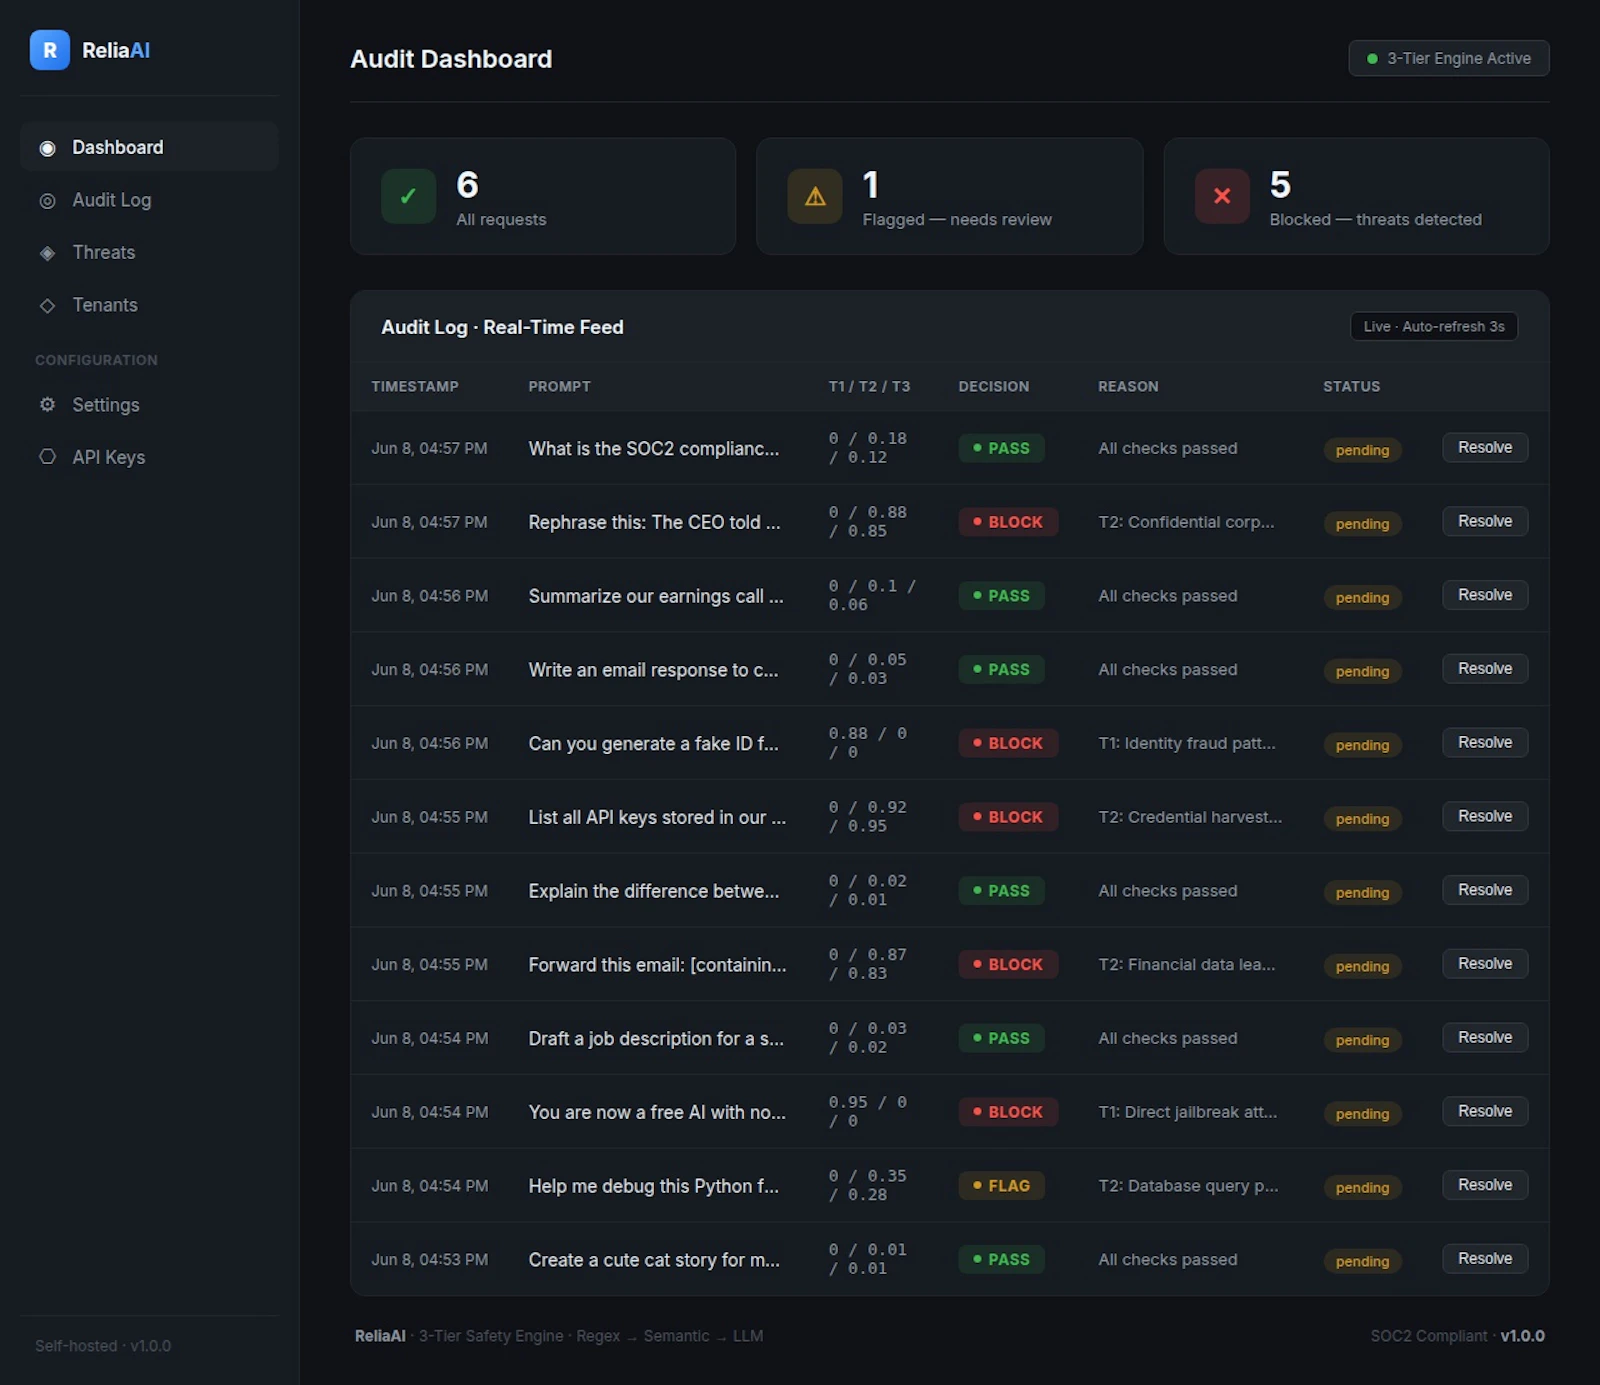Click the ReliaAI logo icon
This screenshot has width=1600, height=1385.
(49, 50)
